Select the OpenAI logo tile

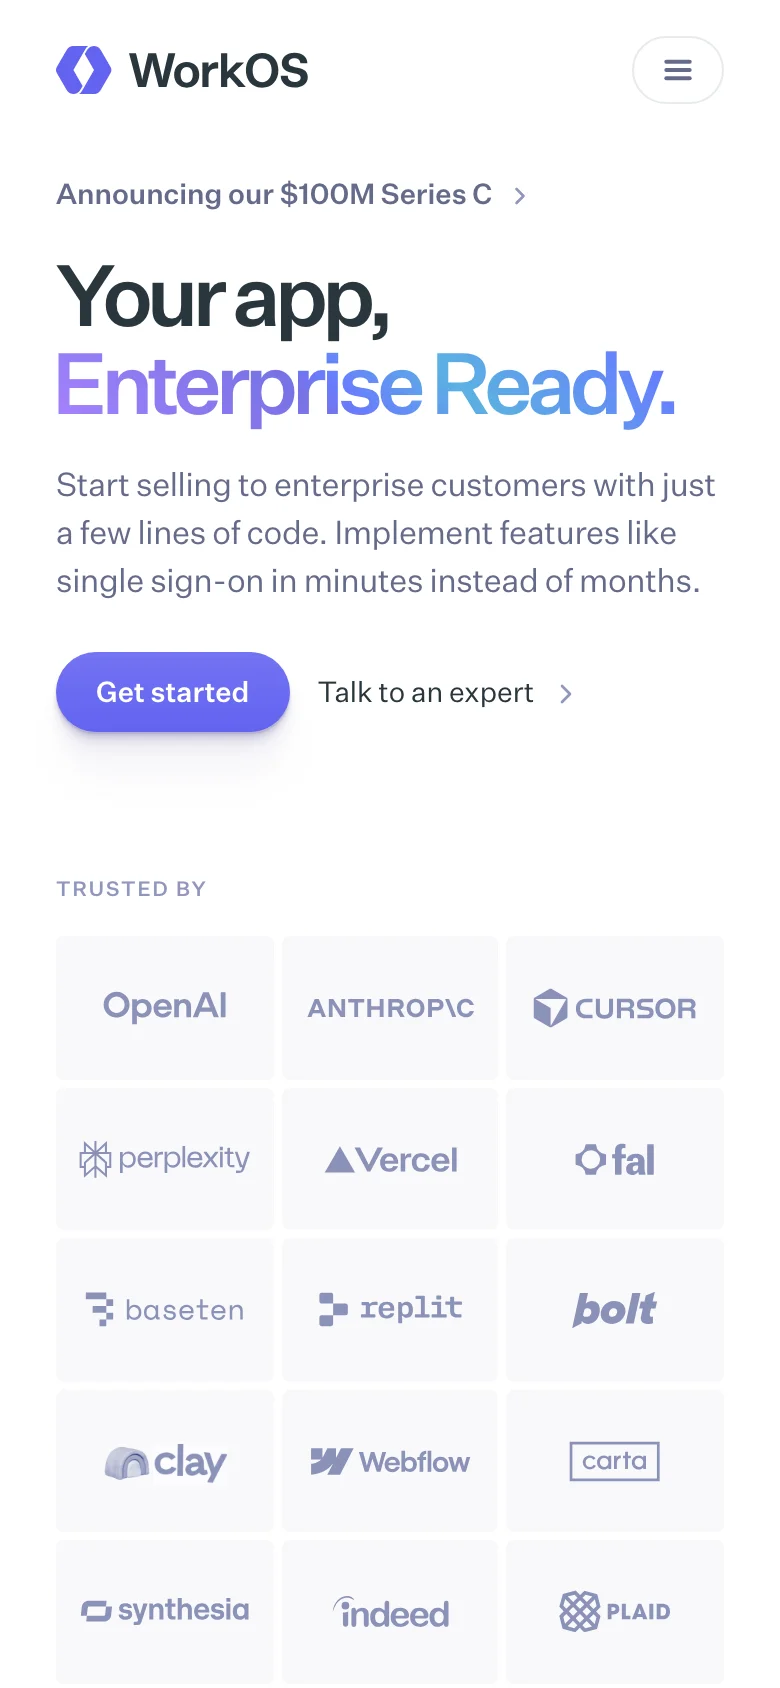(x=165, y=1007)
